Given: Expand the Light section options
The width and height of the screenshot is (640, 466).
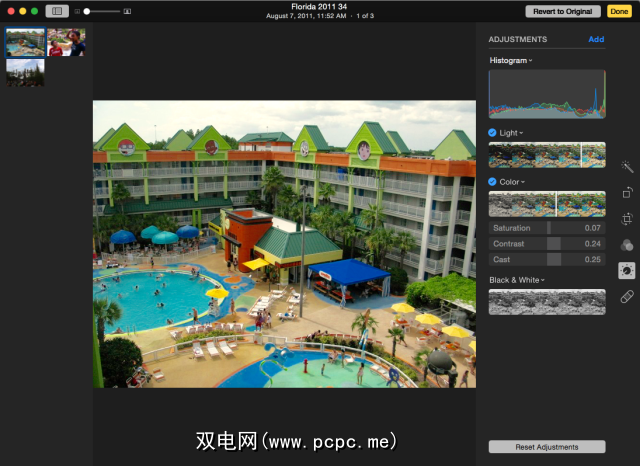Looking at the screenshot, I should click(521, 133).
